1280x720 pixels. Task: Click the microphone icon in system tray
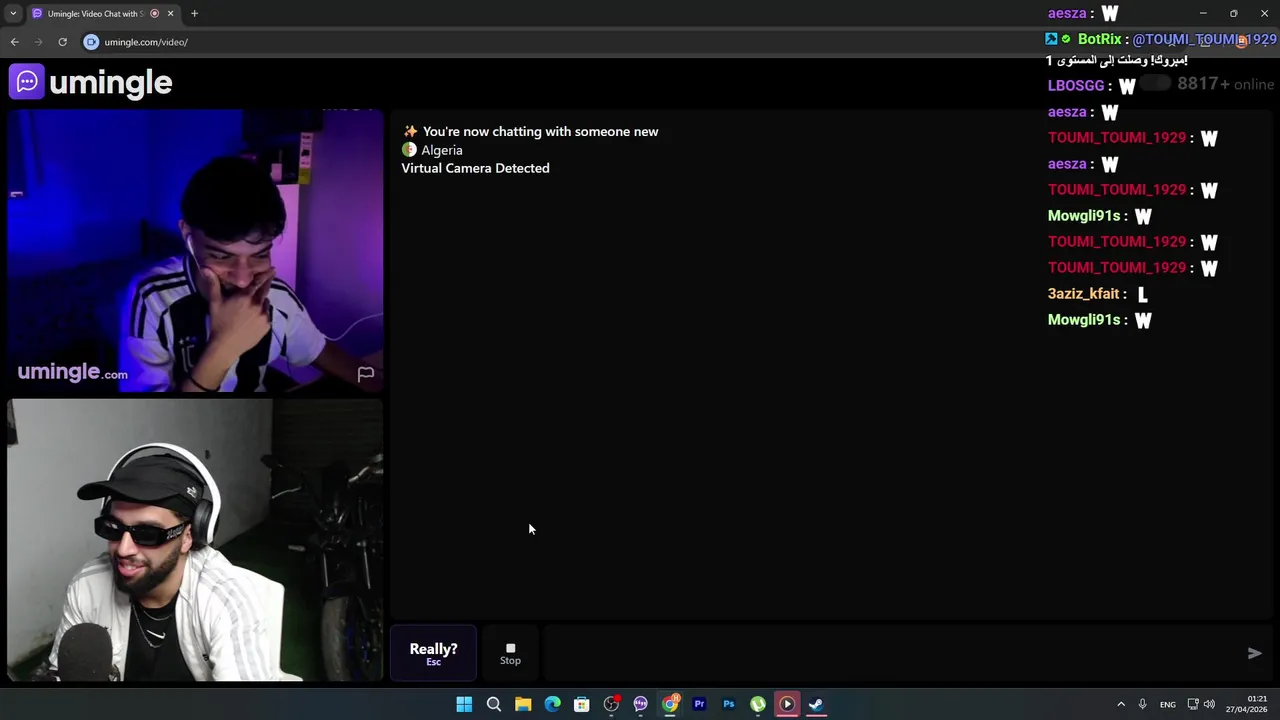tap(1142, 704)
